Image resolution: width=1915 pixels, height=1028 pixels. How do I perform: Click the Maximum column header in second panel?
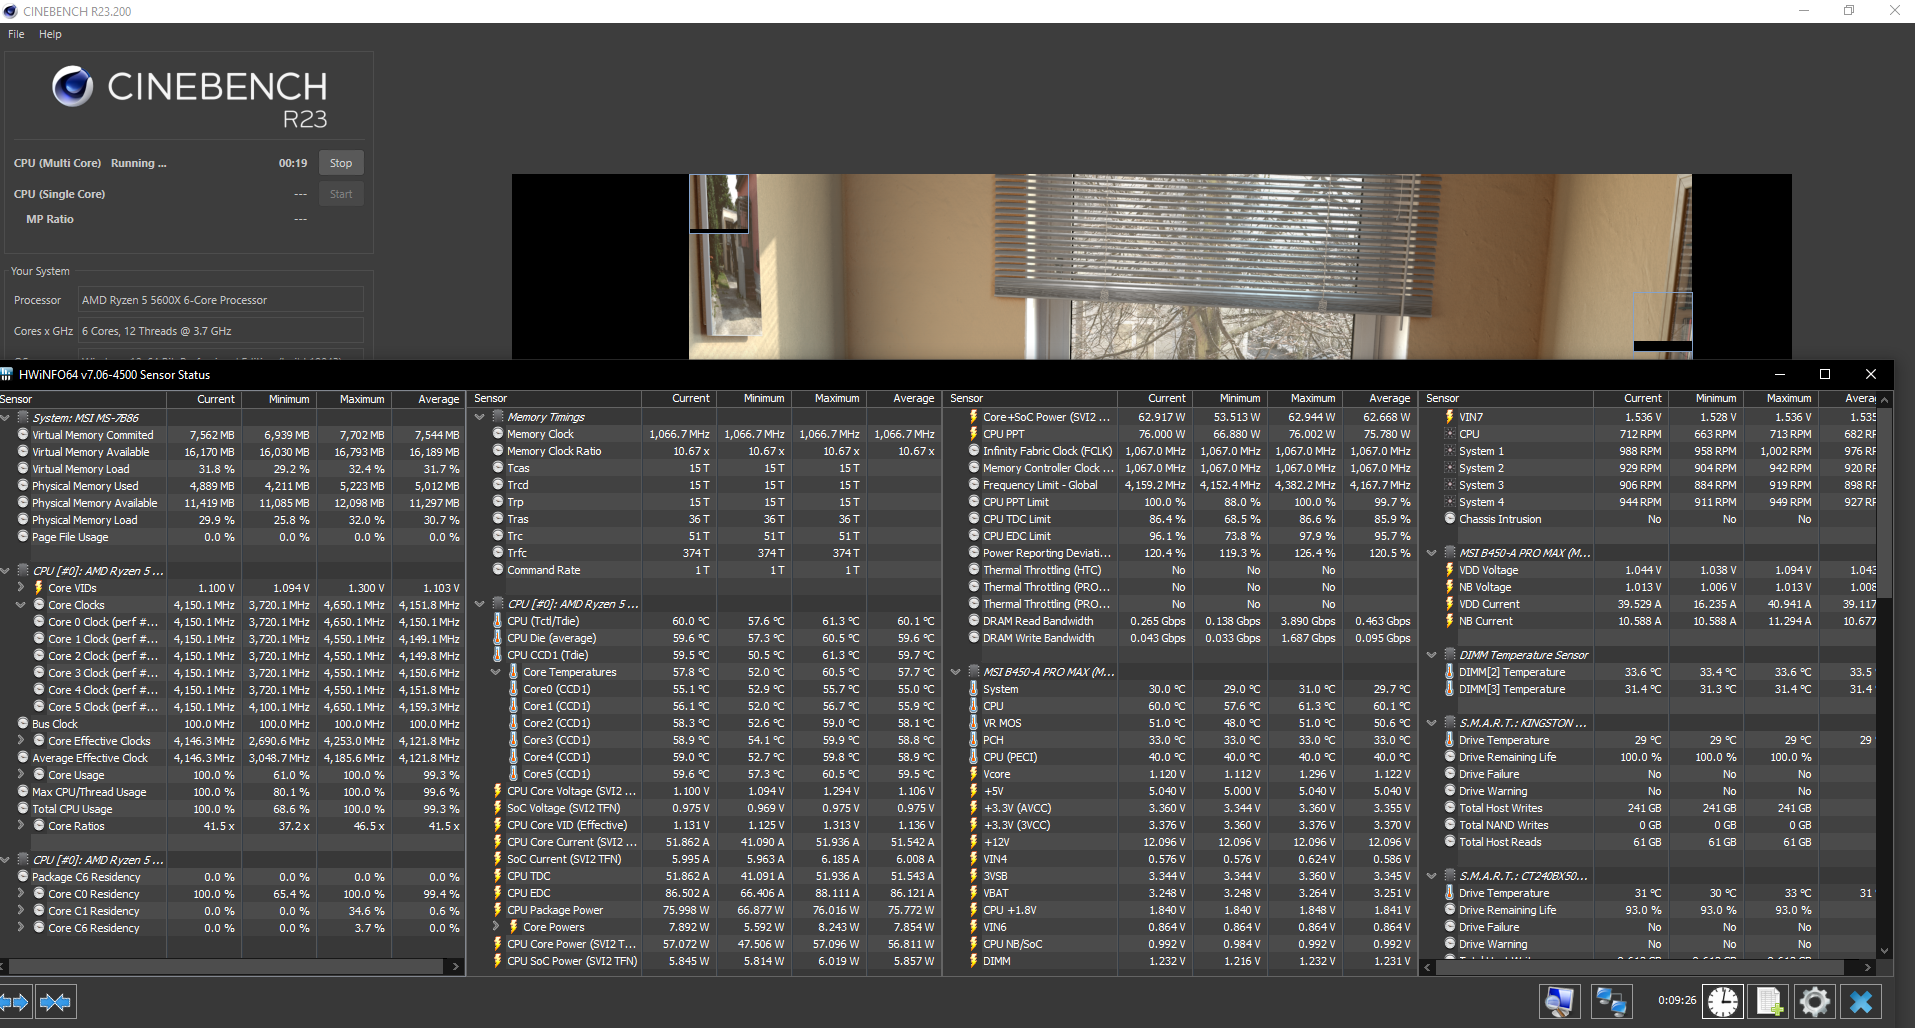(x=829, y=398)
